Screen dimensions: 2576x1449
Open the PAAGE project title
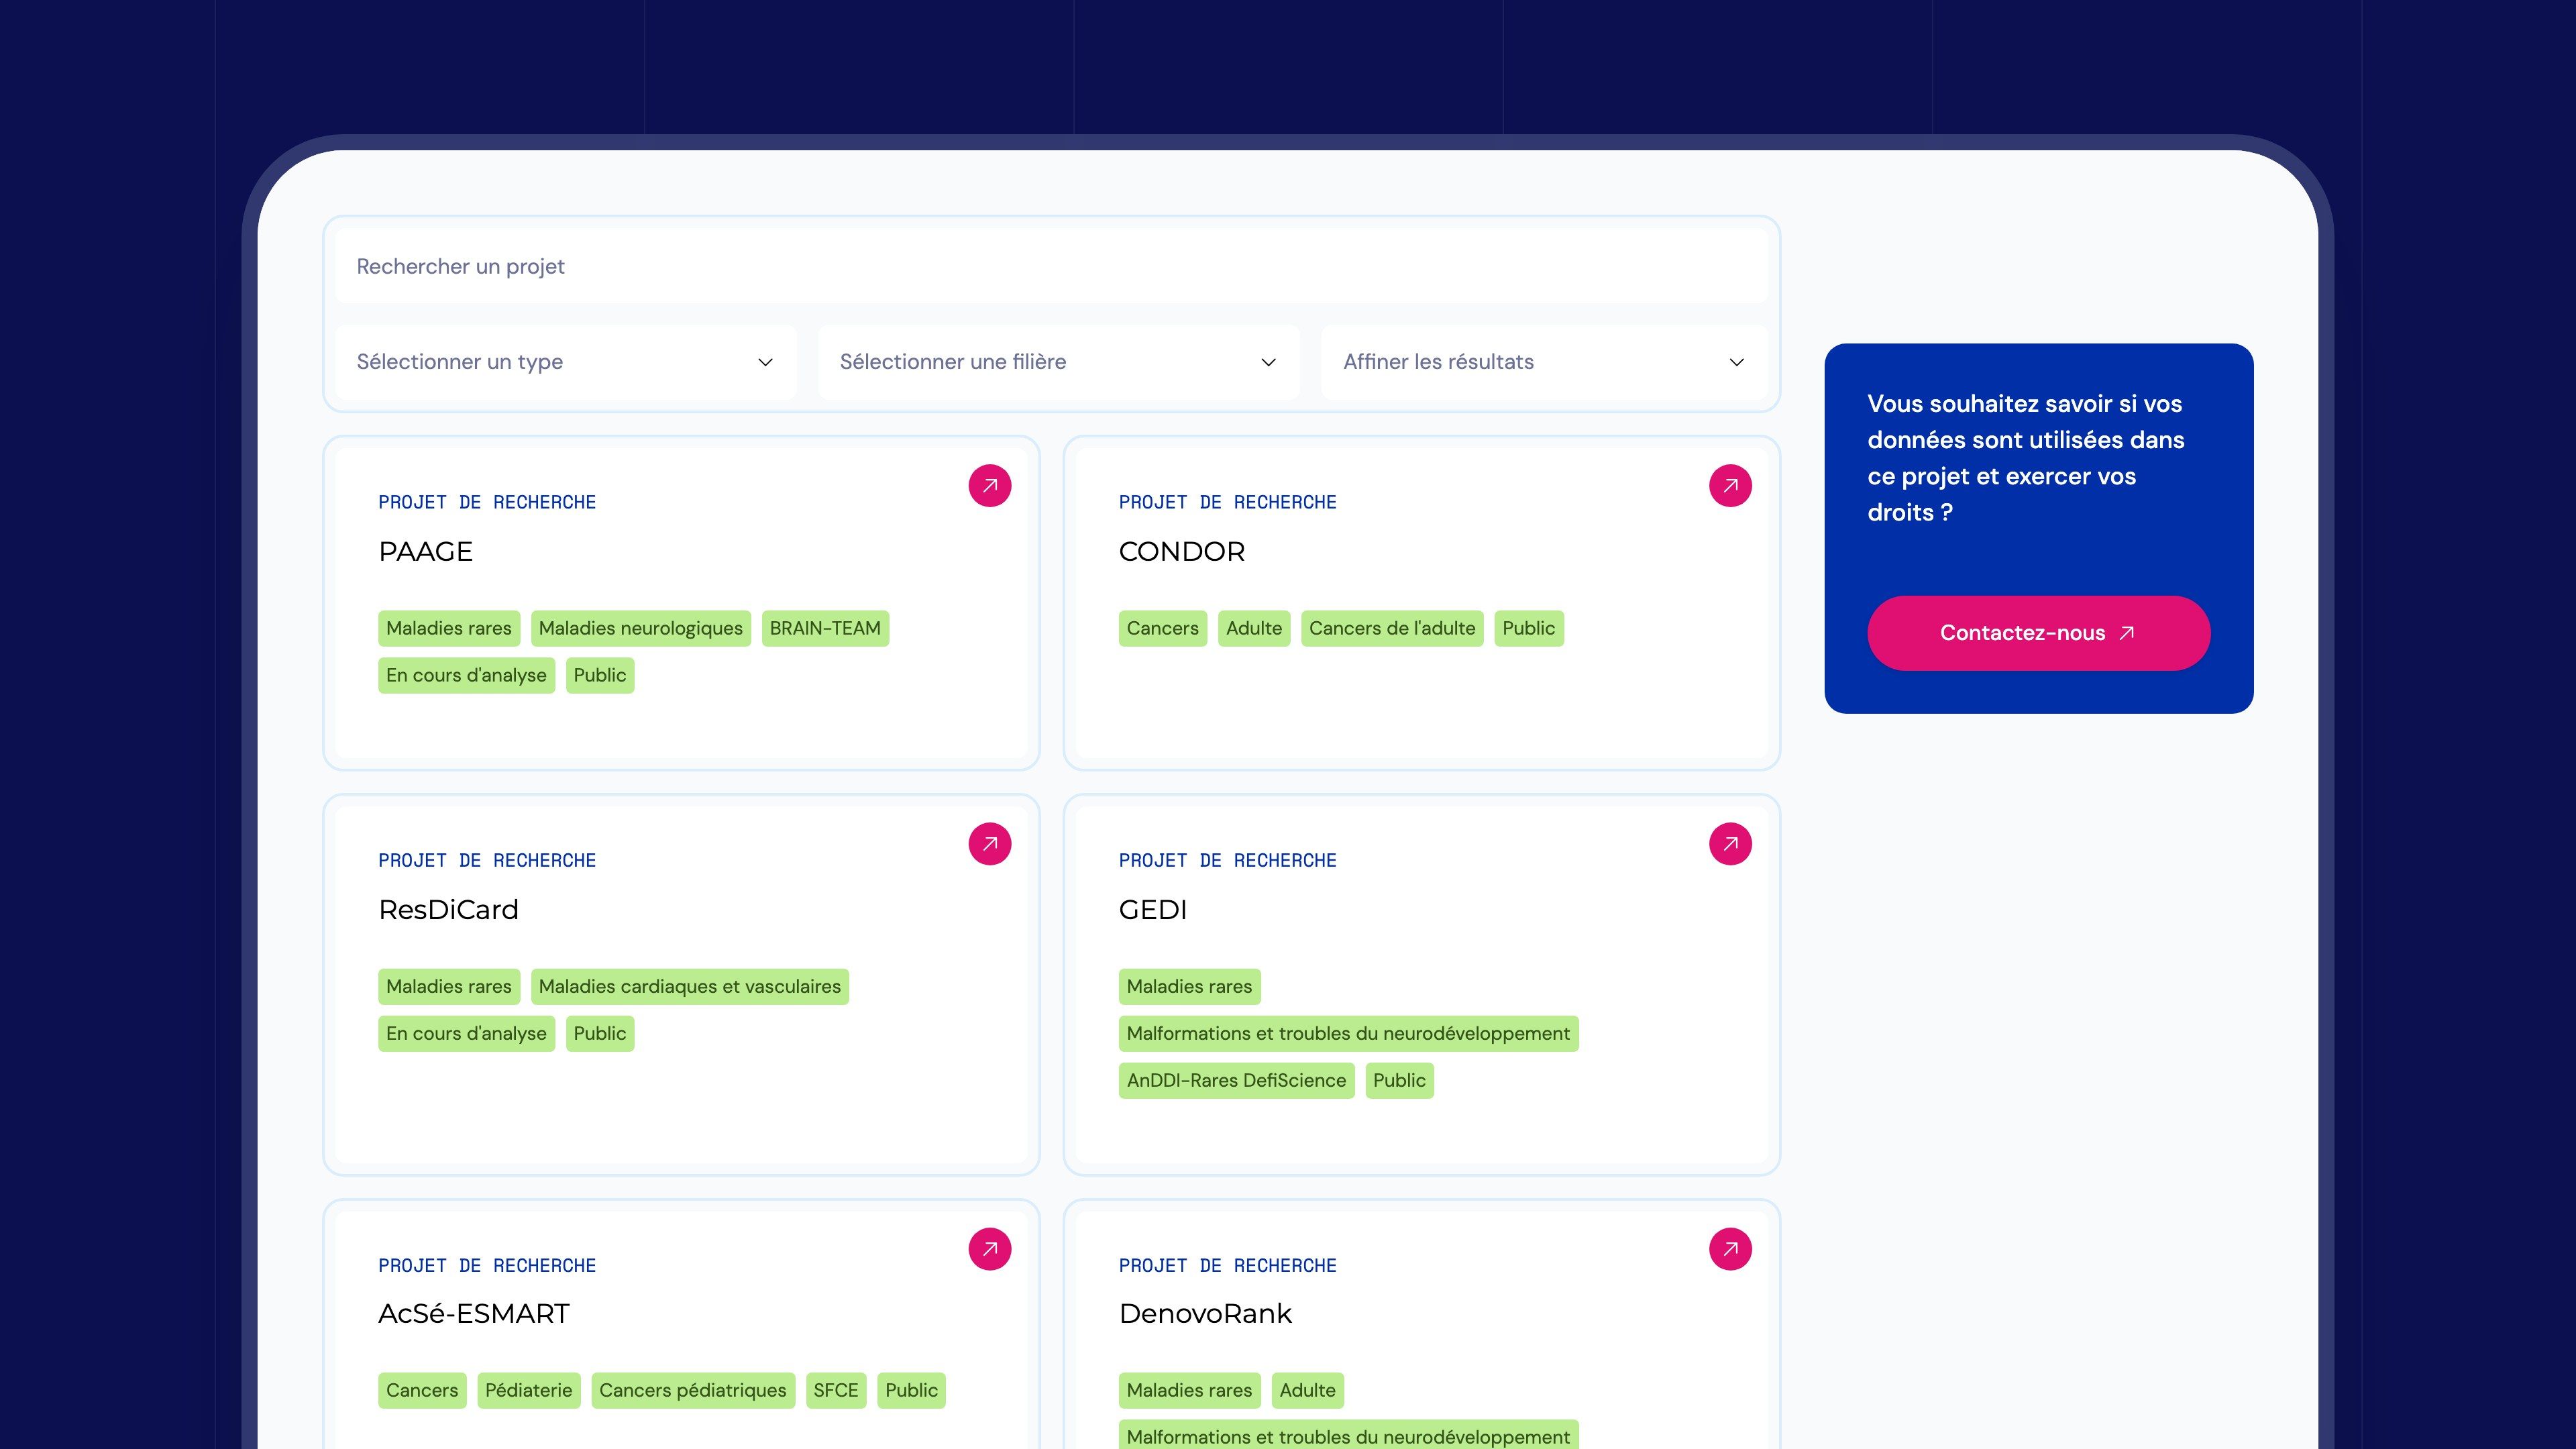coord(425,551)
